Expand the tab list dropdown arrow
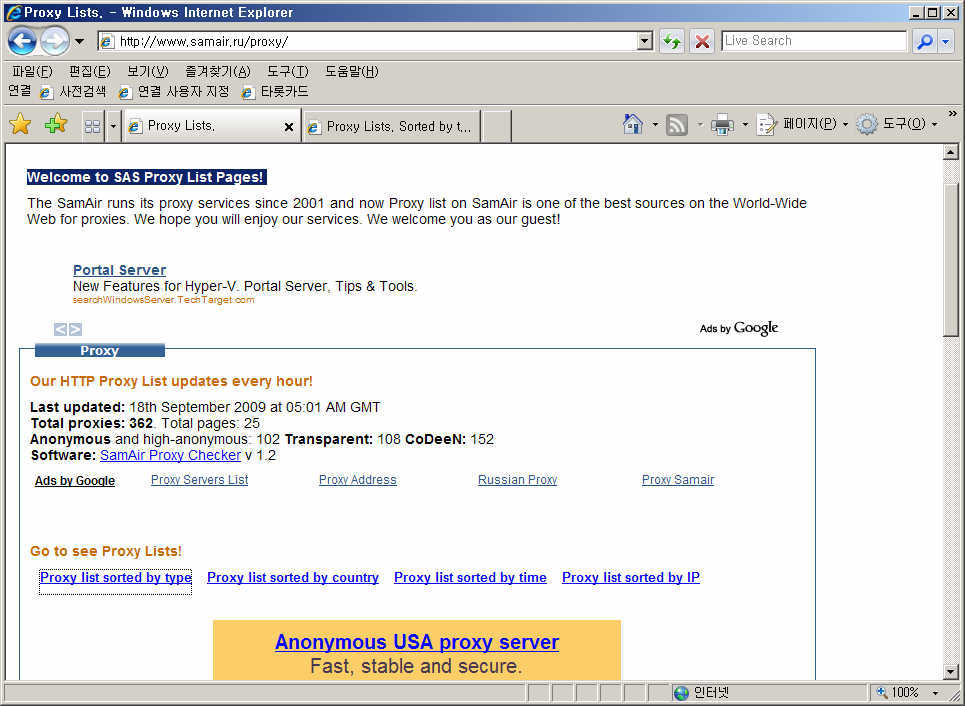The image size is (965, 706). click(113, 126)
